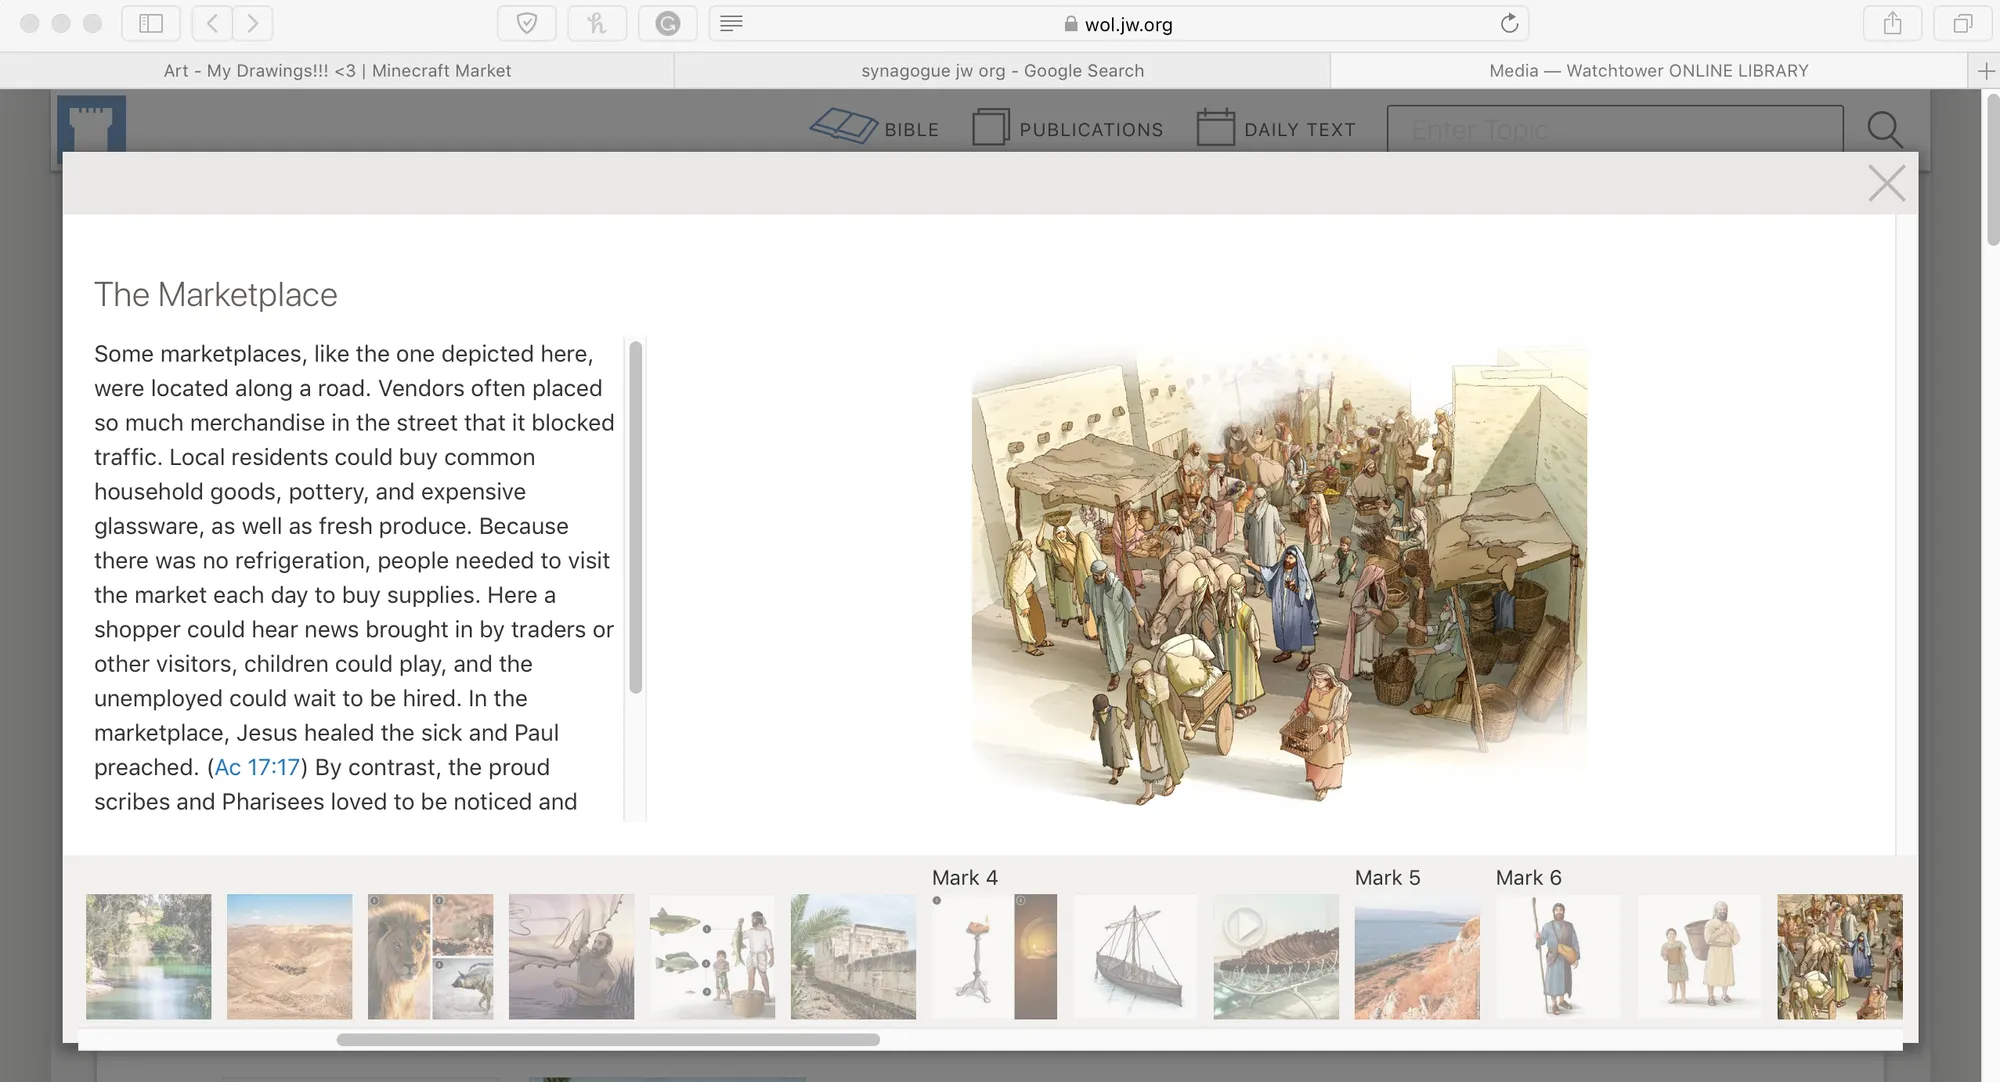Switch to synagogue Google Search tab
2000x1082 pixels.
[x=1002, y=71]
